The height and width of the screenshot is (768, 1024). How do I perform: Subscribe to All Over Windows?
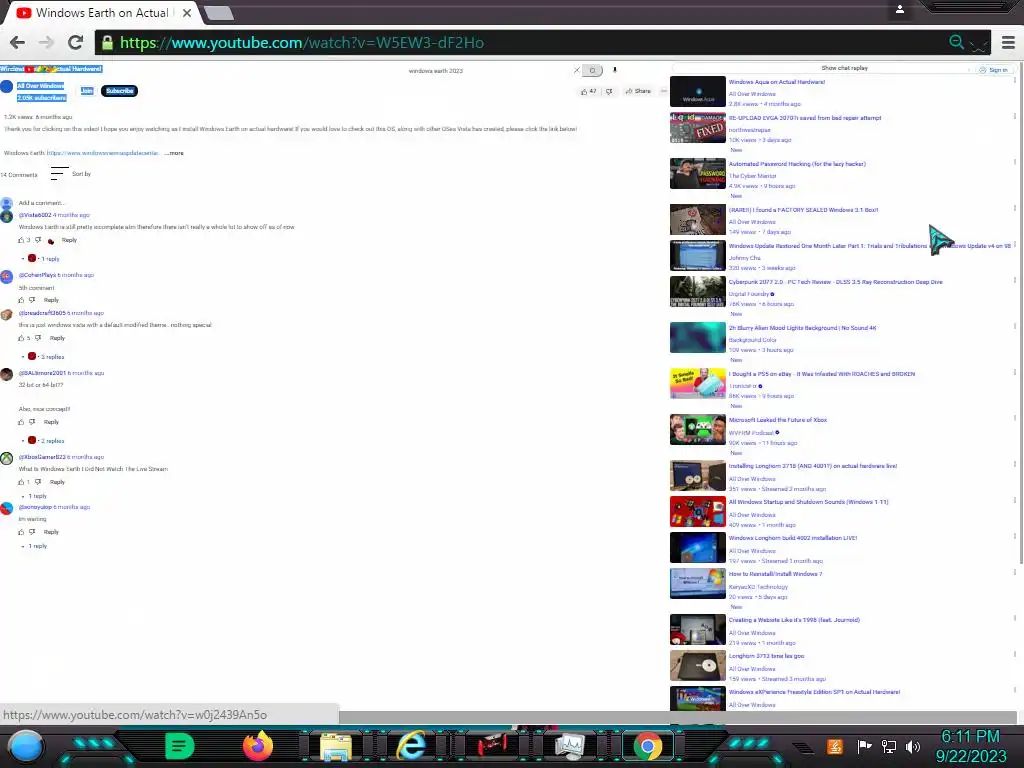pos(120,91)
